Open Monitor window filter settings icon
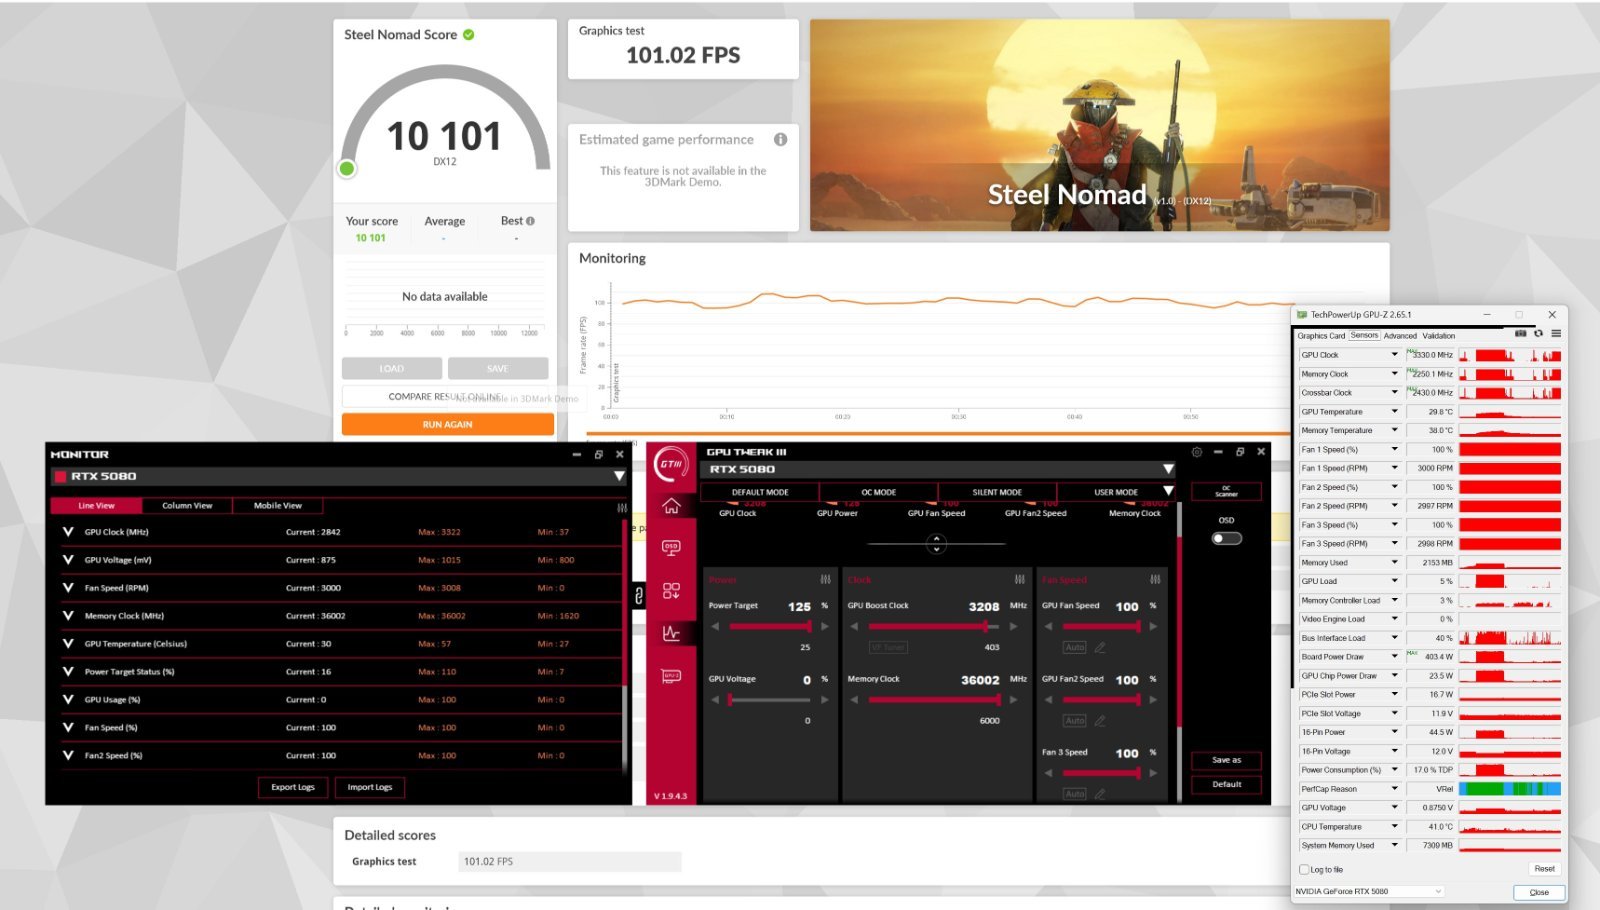1600x910 pixels. pyautogui.click(x=622, y=507)
